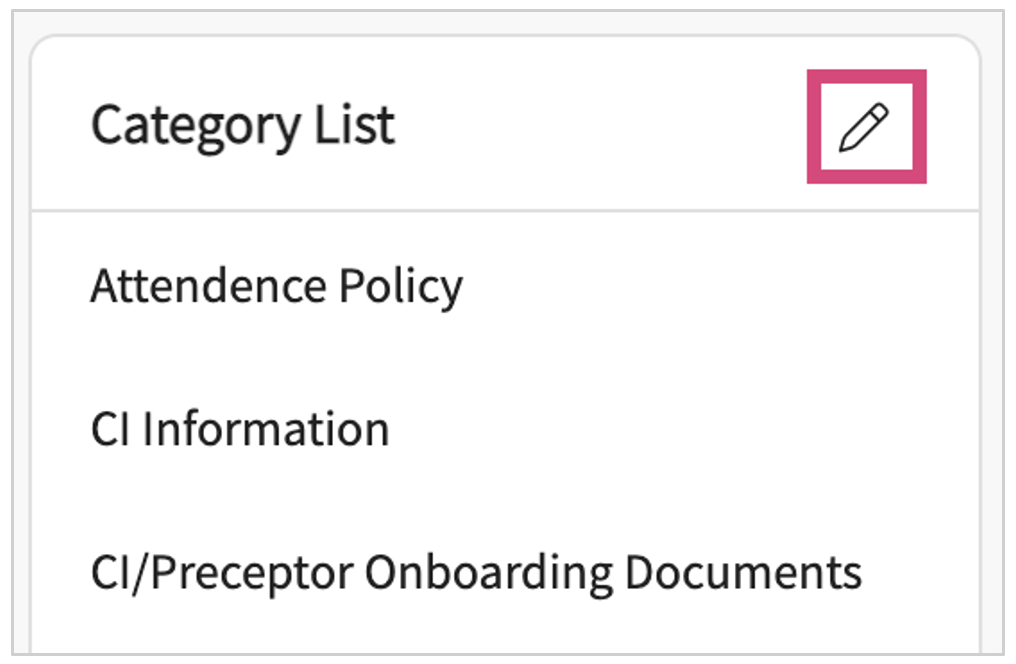
Task: Select the Attendence Policy category
Action: tap(277, 287)
